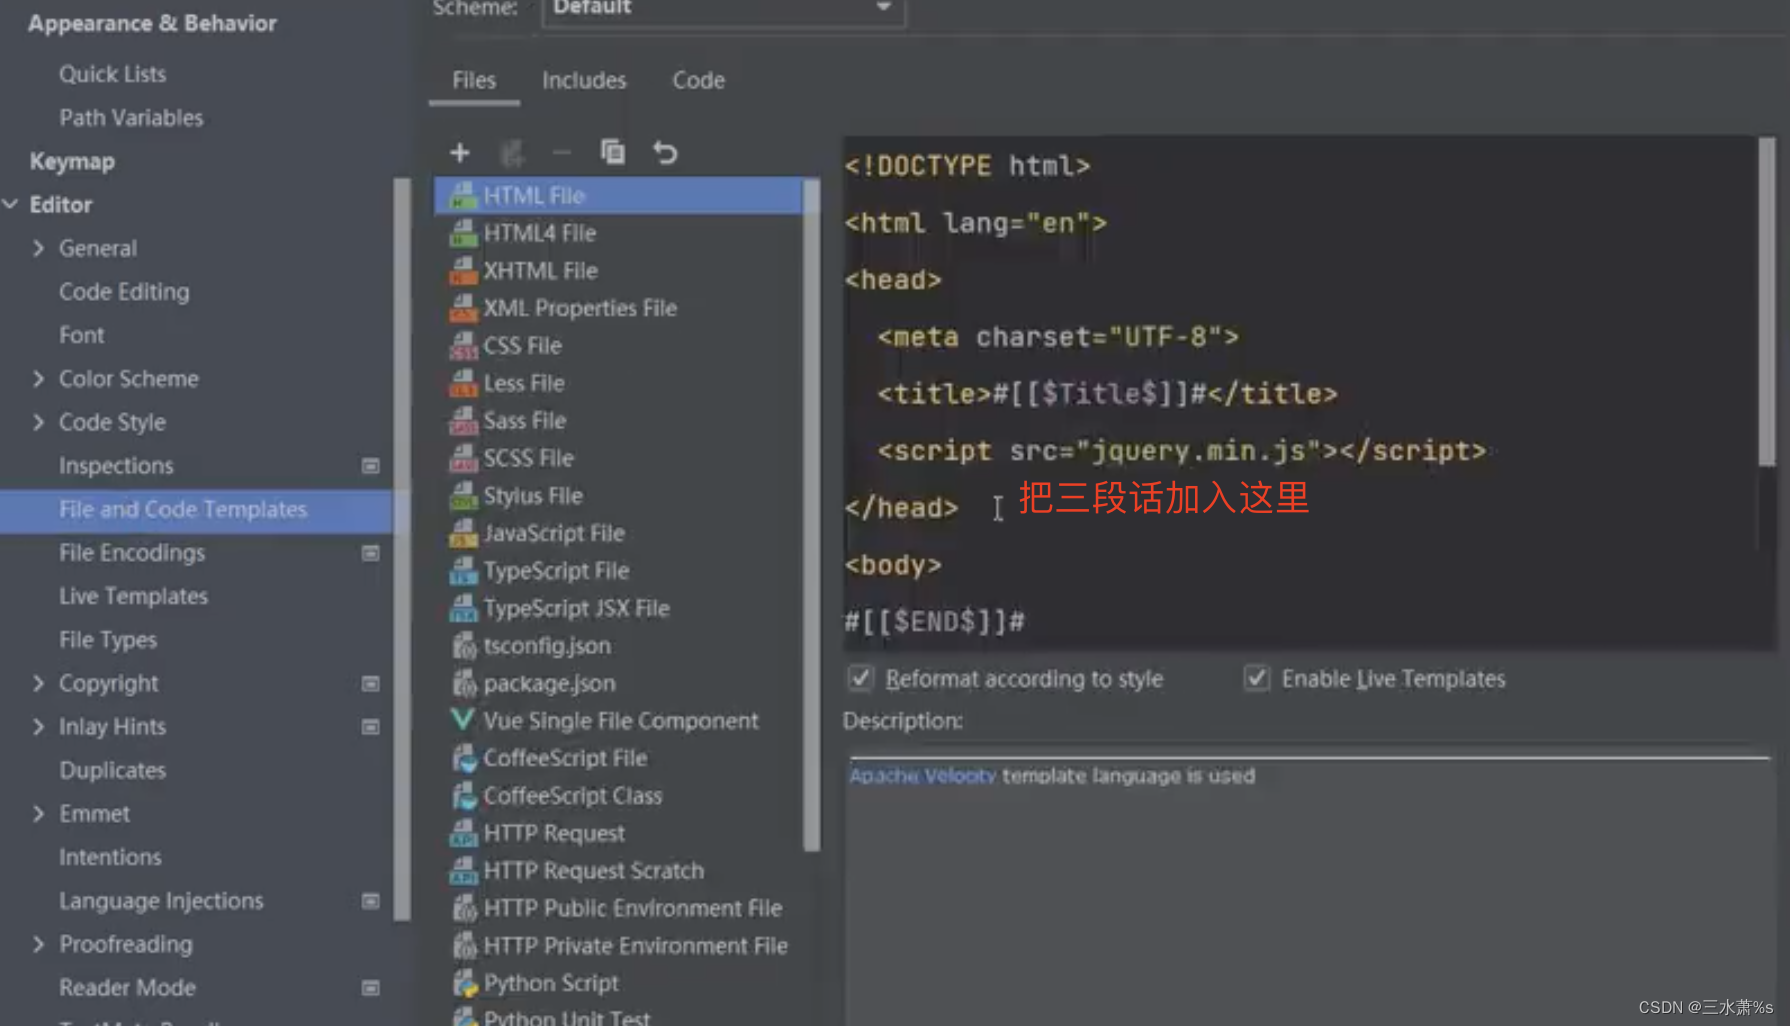
Task: Collapse the Editor section
Action: pos(11,204)
